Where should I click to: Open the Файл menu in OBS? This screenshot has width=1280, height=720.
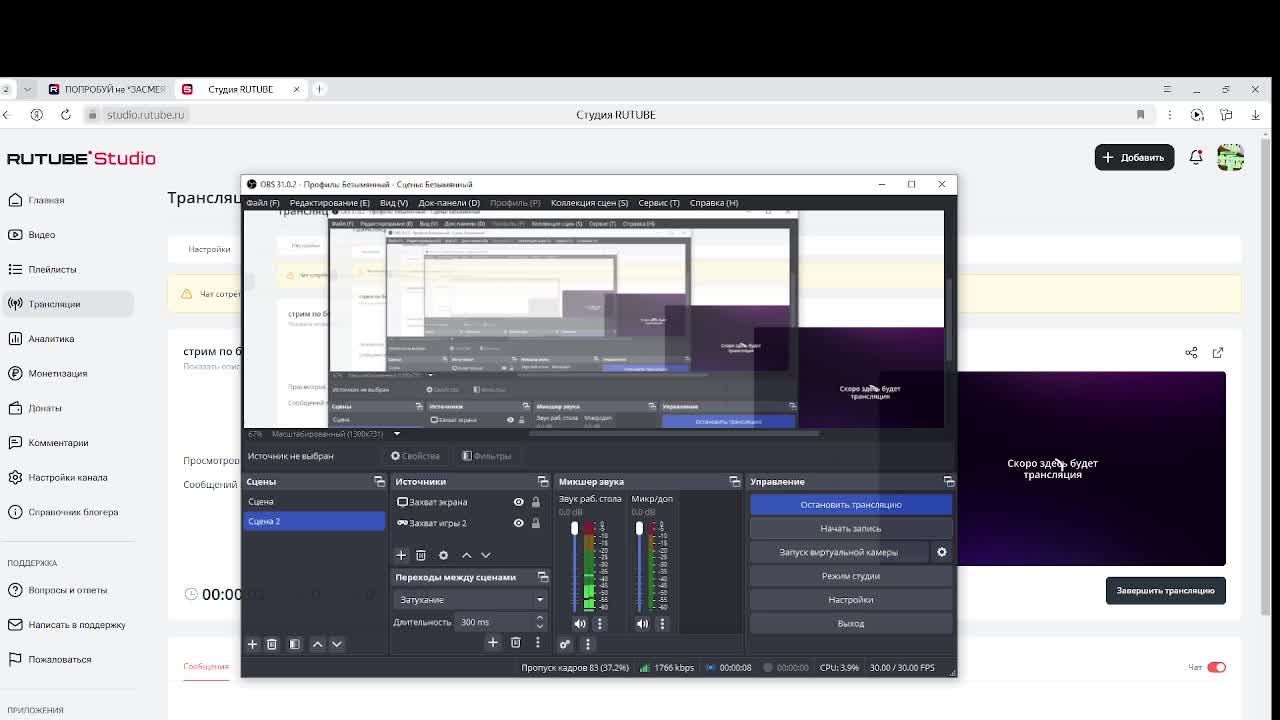point(263,203)
